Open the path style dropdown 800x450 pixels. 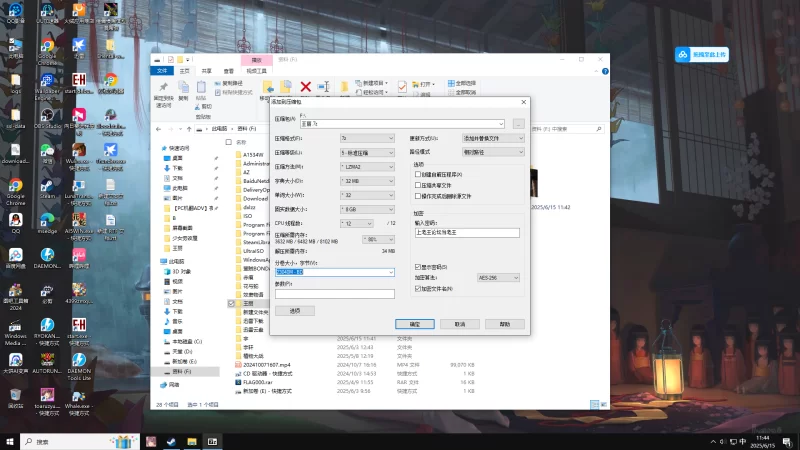pyautogui.click(x=493, y=152)
